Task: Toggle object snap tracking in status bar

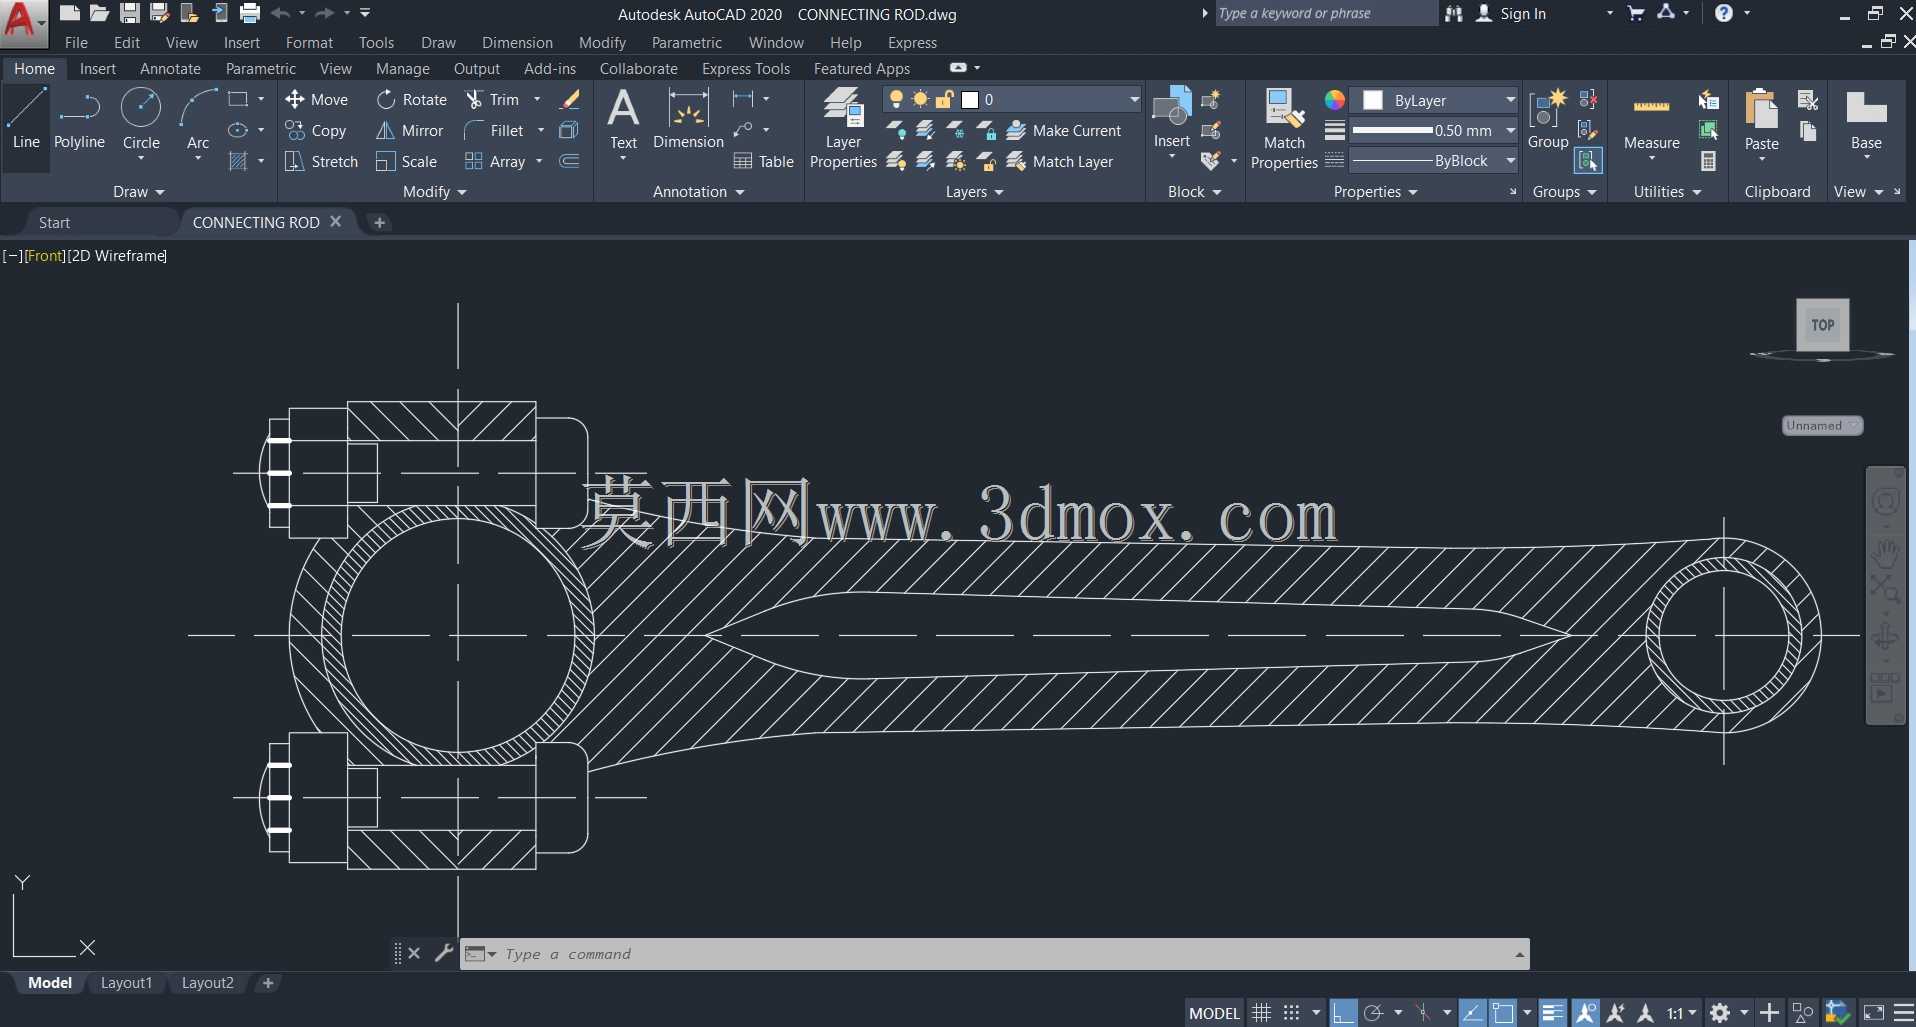Action: coord(1472,1013)
